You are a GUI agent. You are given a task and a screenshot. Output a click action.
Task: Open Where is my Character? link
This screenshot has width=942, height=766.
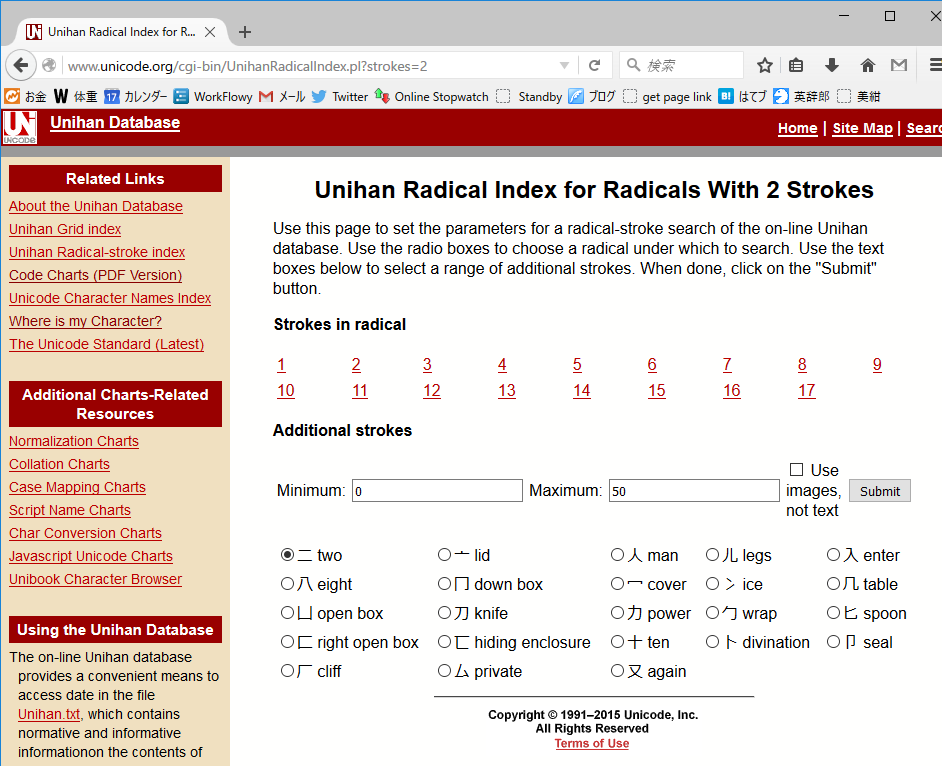85,321
